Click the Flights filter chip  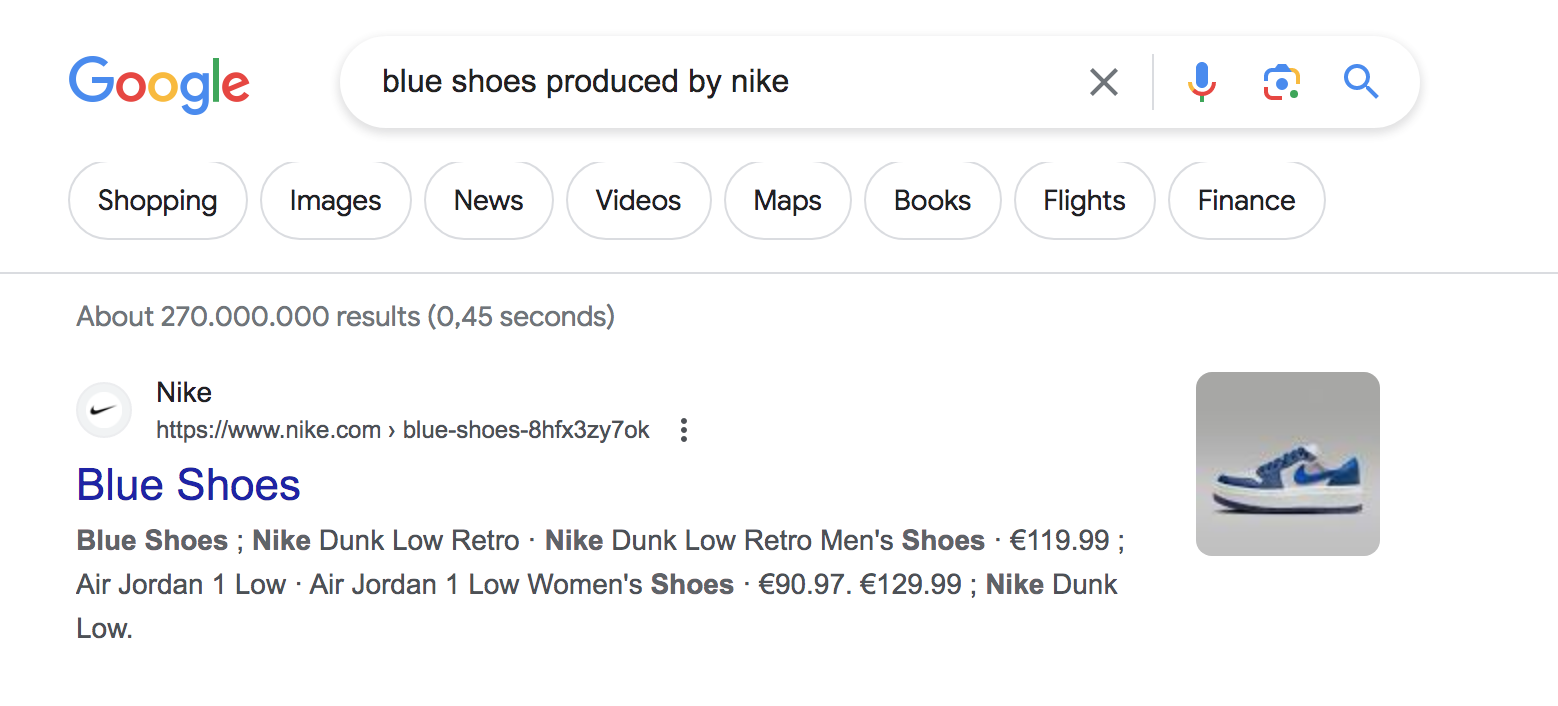click(1084, 200)
